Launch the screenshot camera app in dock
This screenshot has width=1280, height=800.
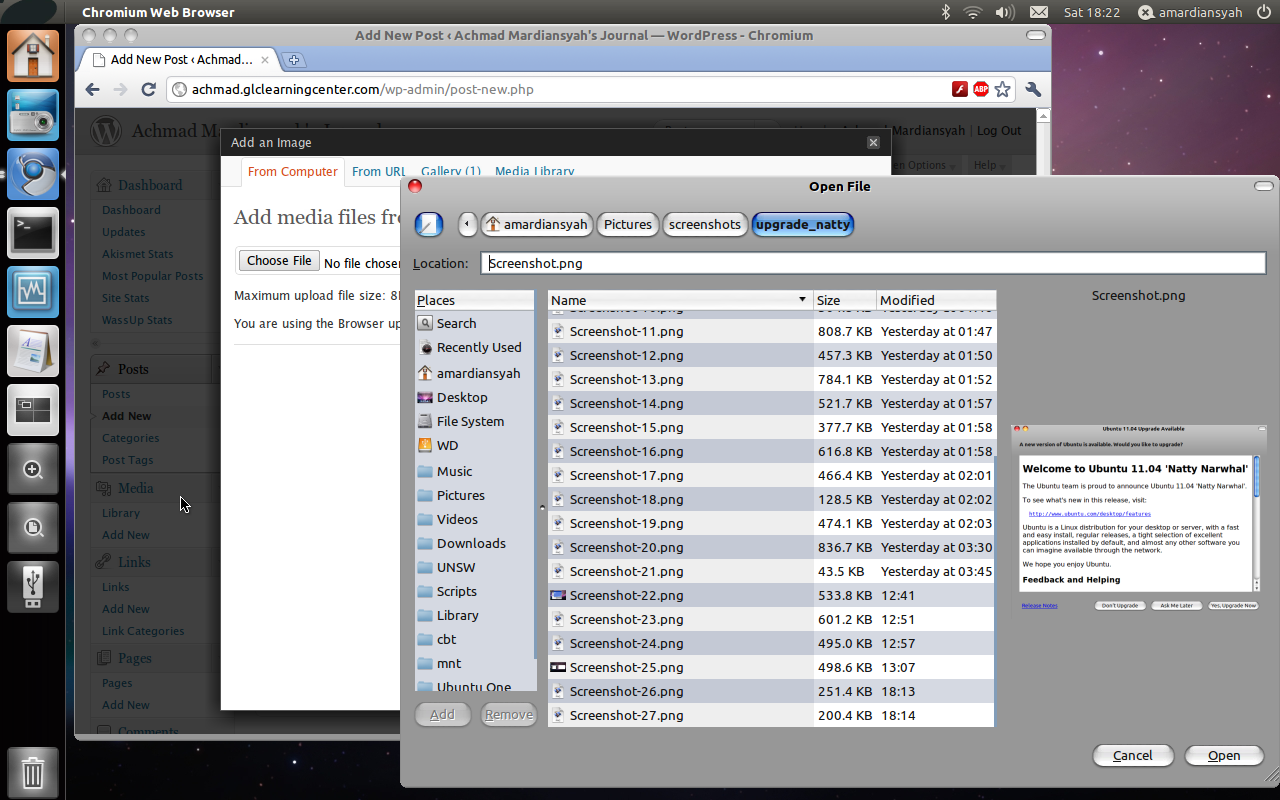point(34,114)
